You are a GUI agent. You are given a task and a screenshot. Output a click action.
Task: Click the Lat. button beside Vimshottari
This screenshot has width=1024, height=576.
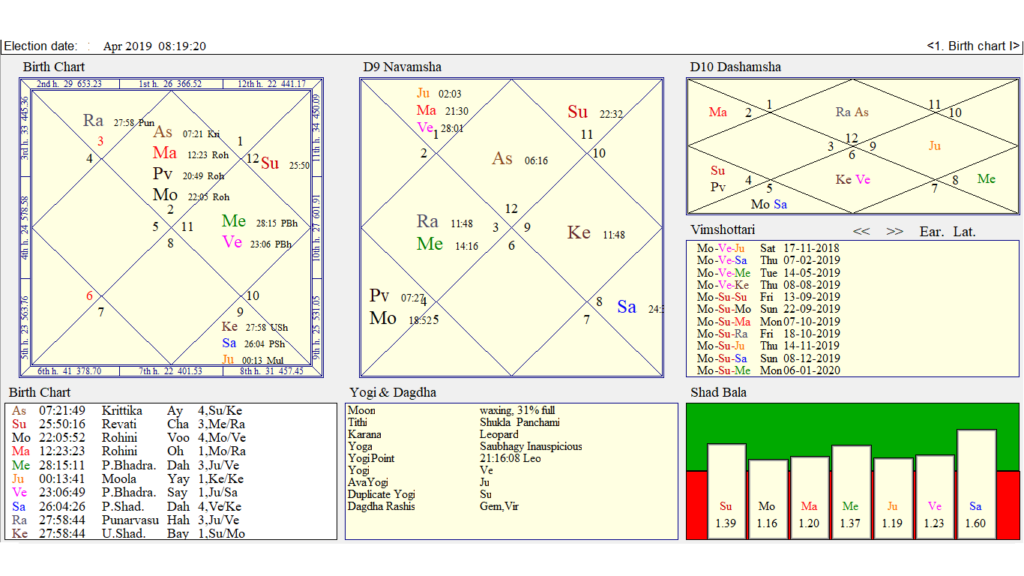(x=964, y=232)
